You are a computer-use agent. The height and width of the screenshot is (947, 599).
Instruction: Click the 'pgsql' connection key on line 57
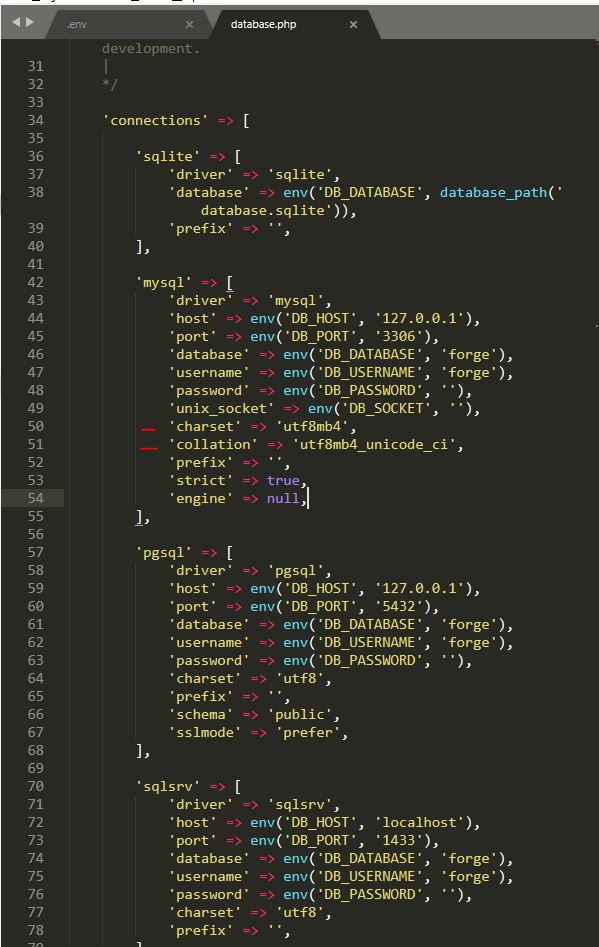click(163, 552)
